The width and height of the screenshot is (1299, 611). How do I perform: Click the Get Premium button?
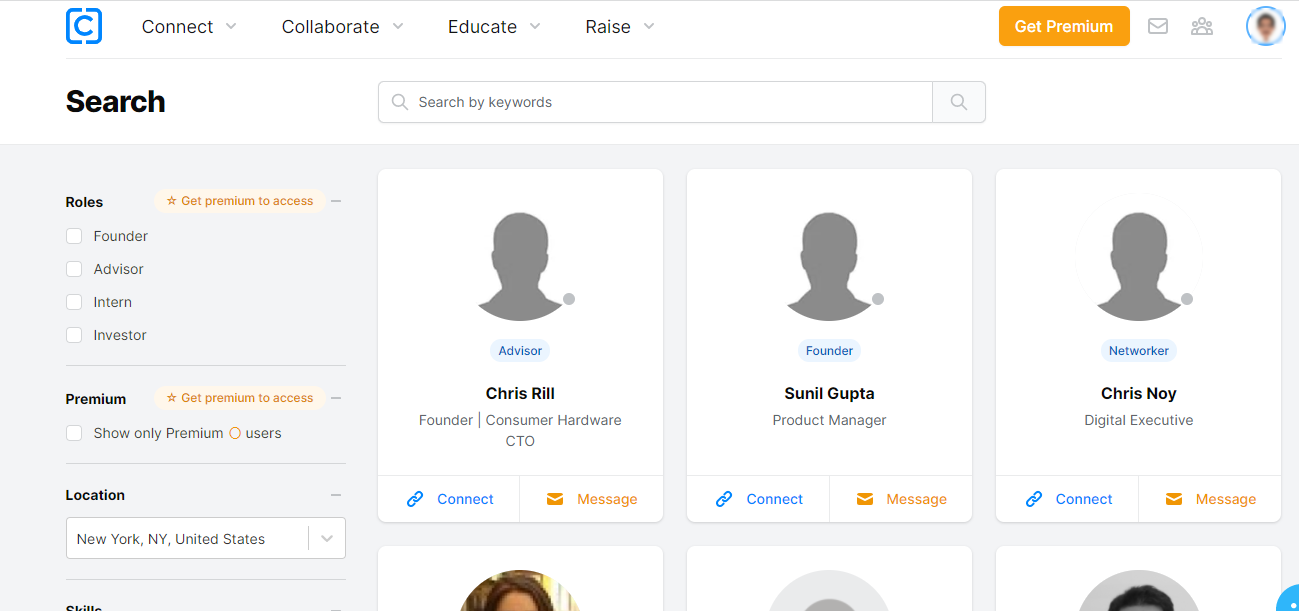(x=1063, y=26)
